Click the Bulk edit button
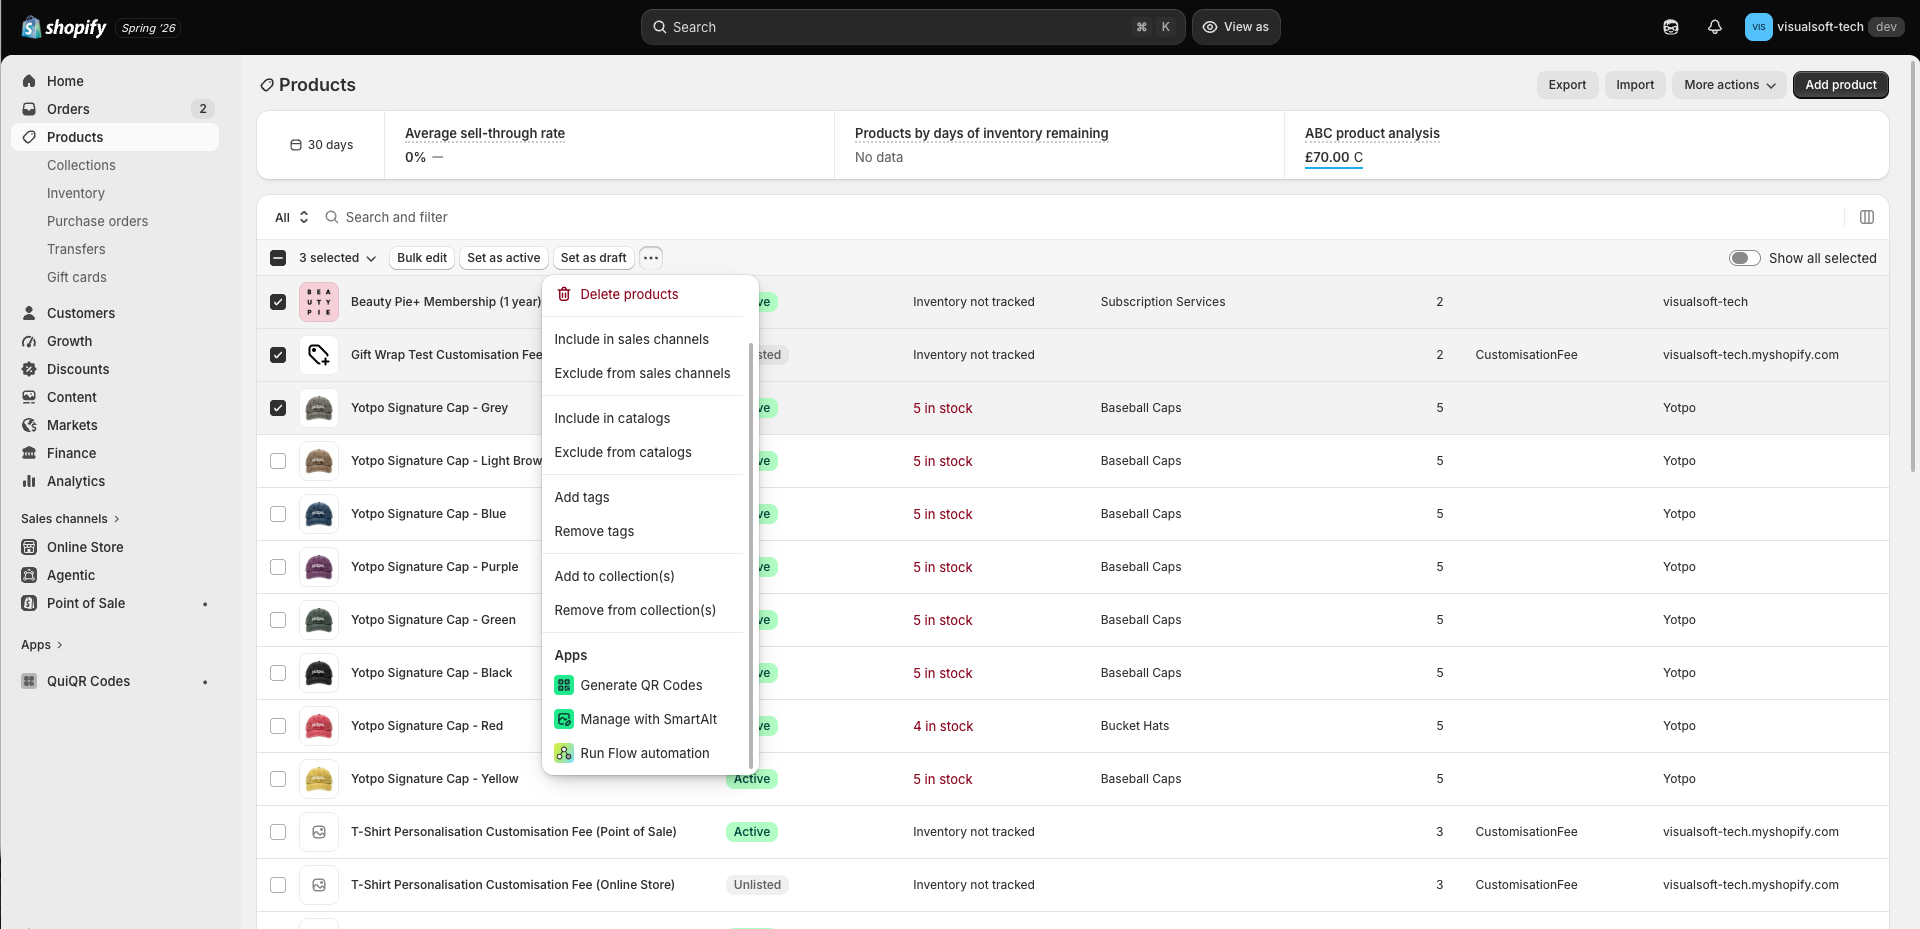 (x=422, y=258)
